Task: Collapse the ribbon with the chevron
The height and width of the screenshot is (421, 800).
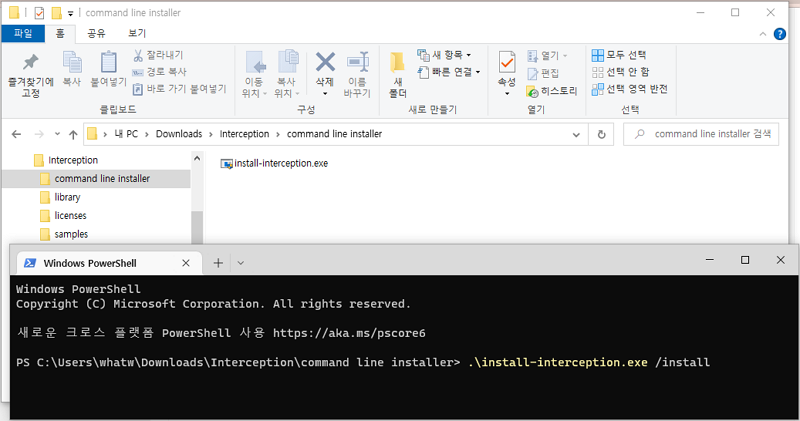Action: 763,34
